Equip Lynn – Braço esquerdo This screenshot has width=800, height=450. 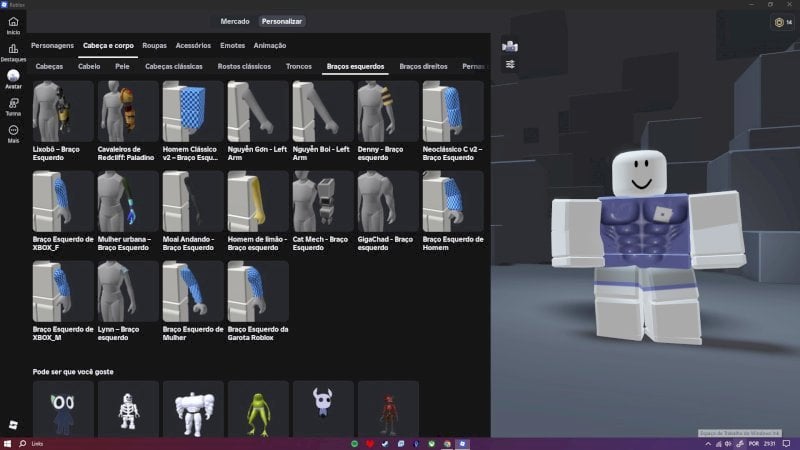(128, 291)
